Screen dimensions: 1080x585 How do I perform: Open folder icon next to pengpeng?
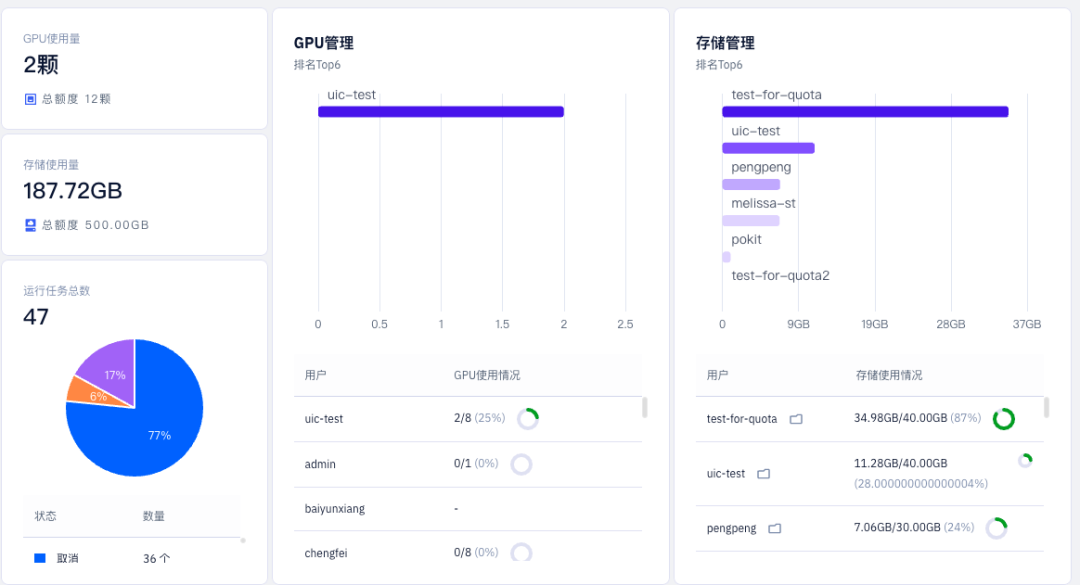(x=775, y=528)
